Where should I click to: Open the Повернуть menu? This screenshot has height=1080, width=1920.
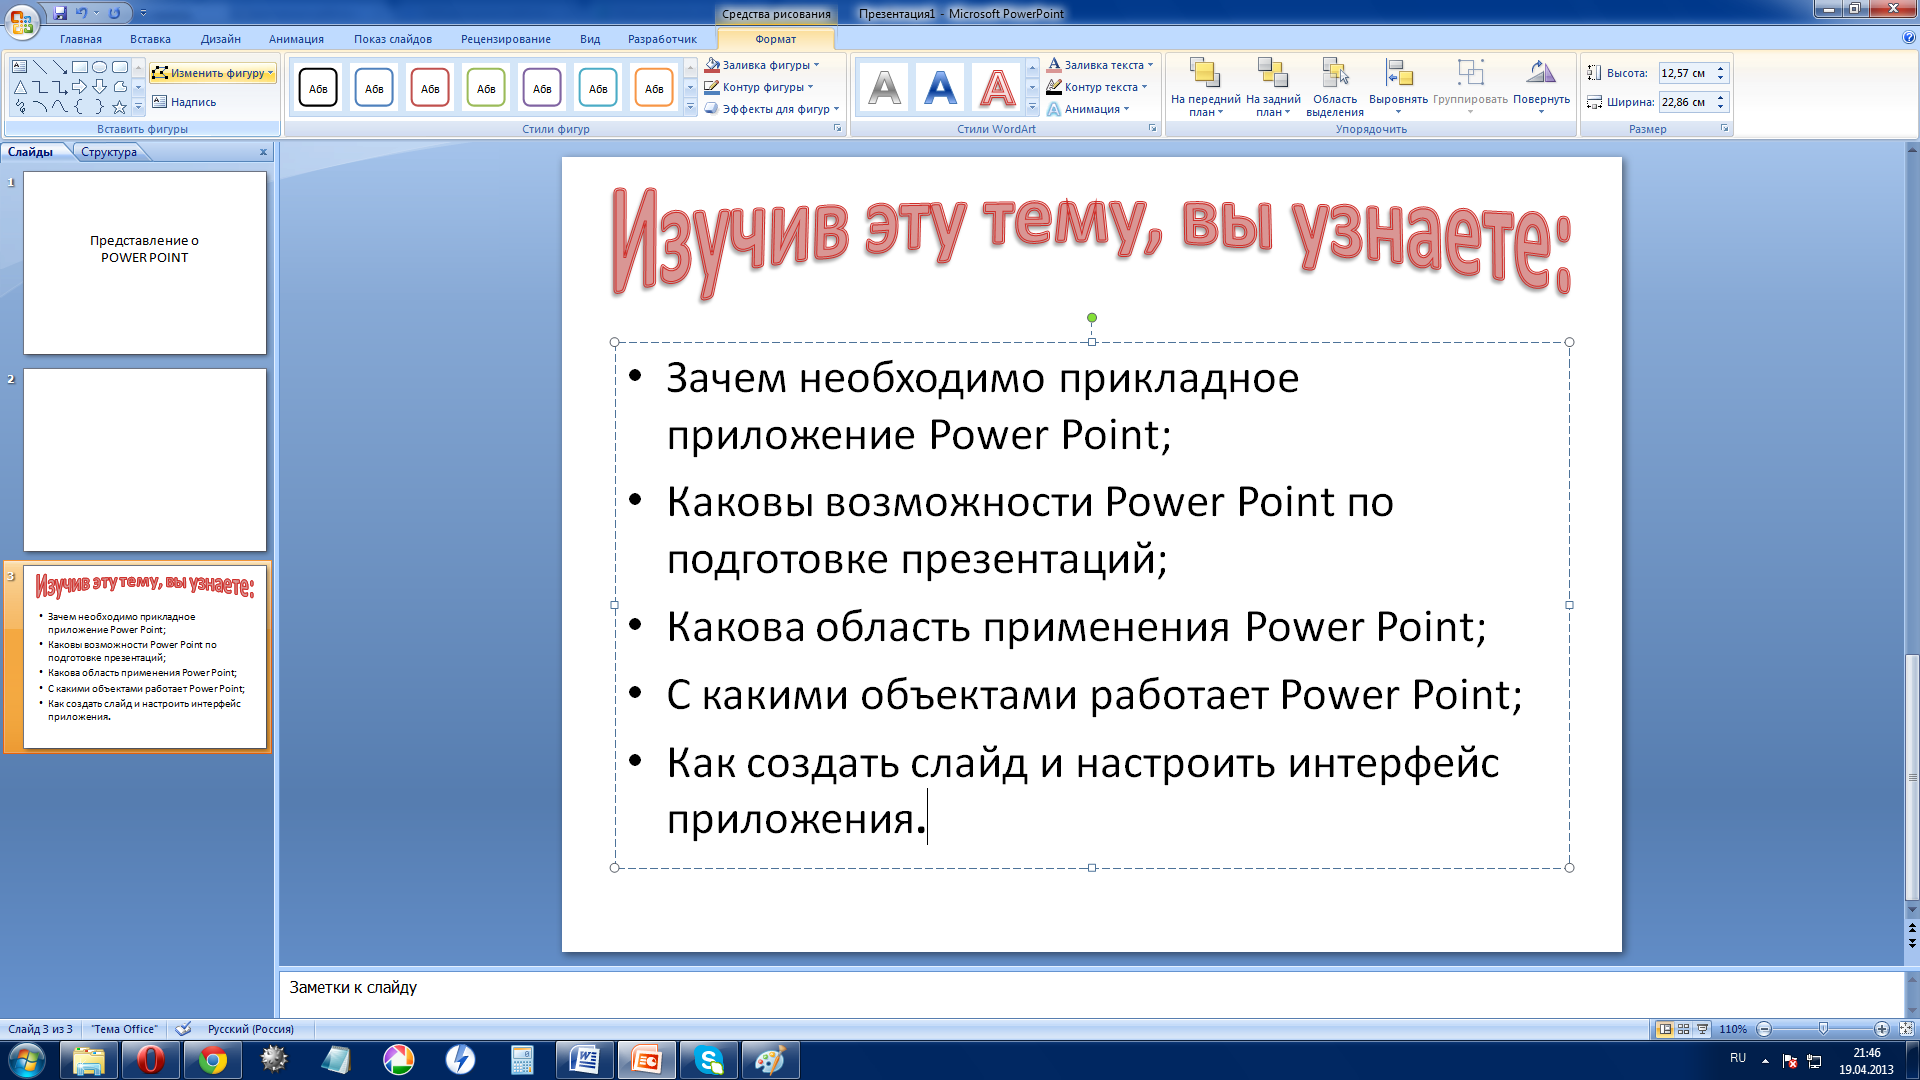pyautogui.click(x=1541, y=88)
